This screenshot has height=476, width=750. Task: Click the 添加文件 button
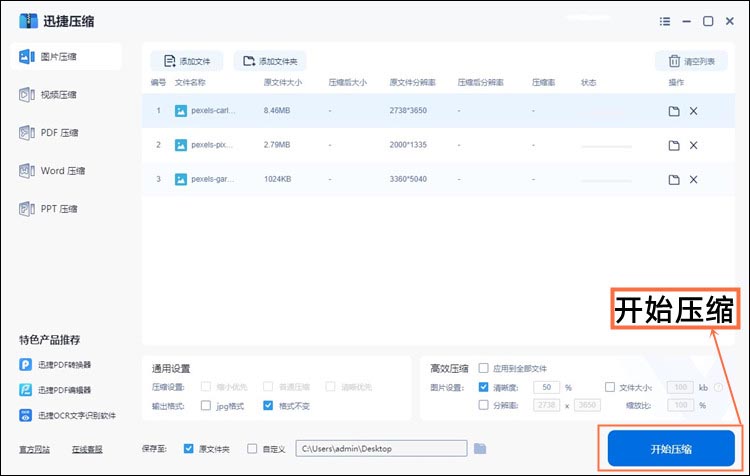click(x=187, y=61)
